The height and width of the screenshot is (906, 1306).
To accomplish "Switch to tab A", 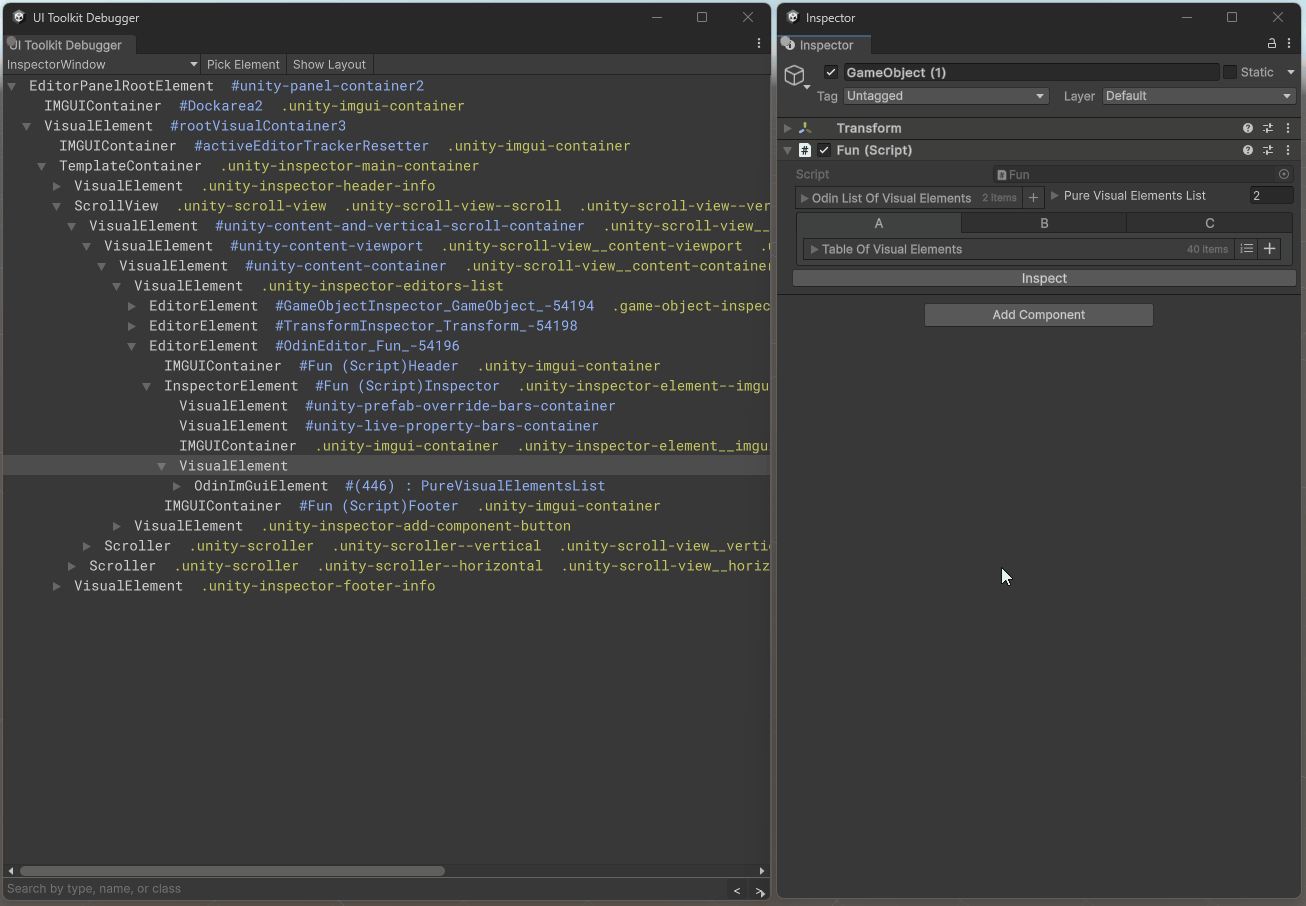I will point(879,223).
